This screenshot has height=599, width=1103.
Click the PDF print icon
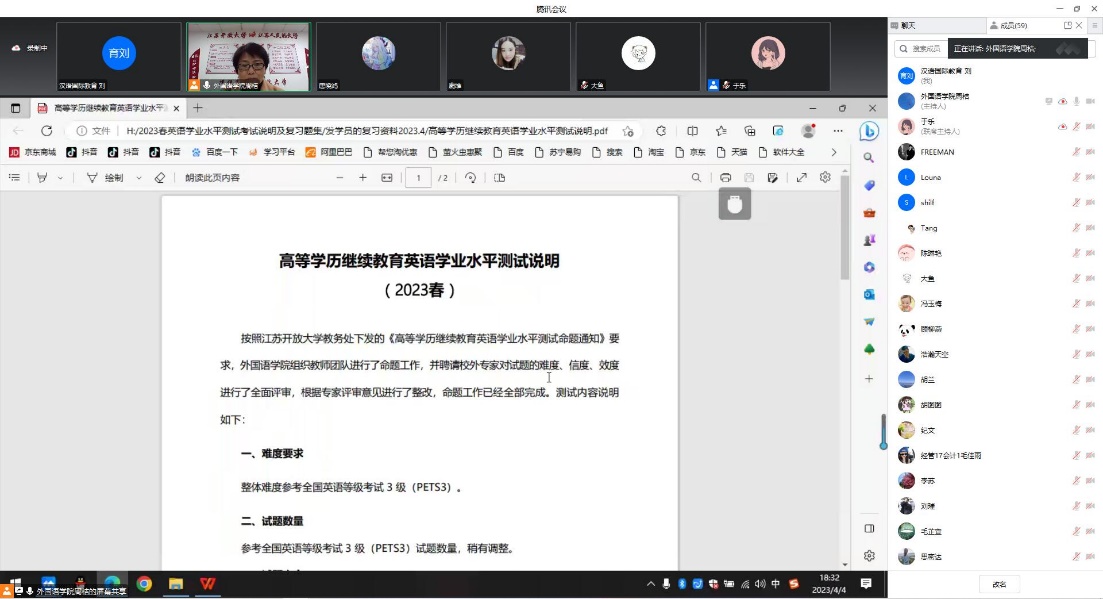725,178
